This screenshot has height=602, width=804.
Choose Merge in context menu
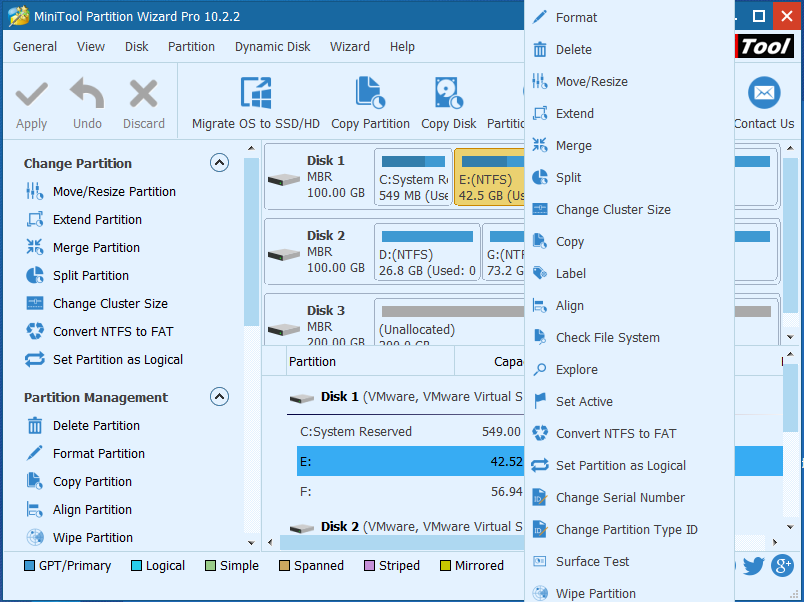[x=630, y=146]
